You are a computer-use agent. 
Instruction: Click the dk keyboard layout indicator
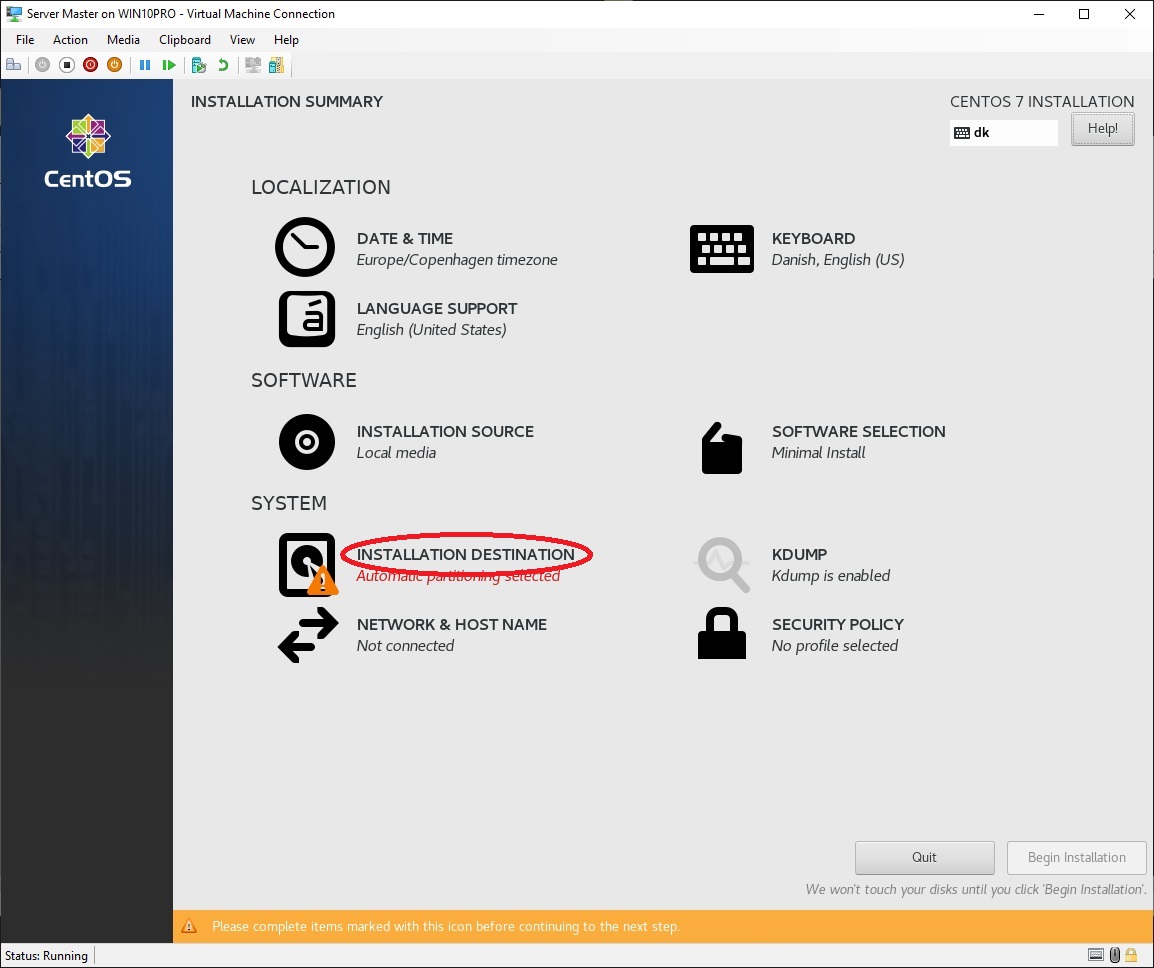click(1004, 133)
